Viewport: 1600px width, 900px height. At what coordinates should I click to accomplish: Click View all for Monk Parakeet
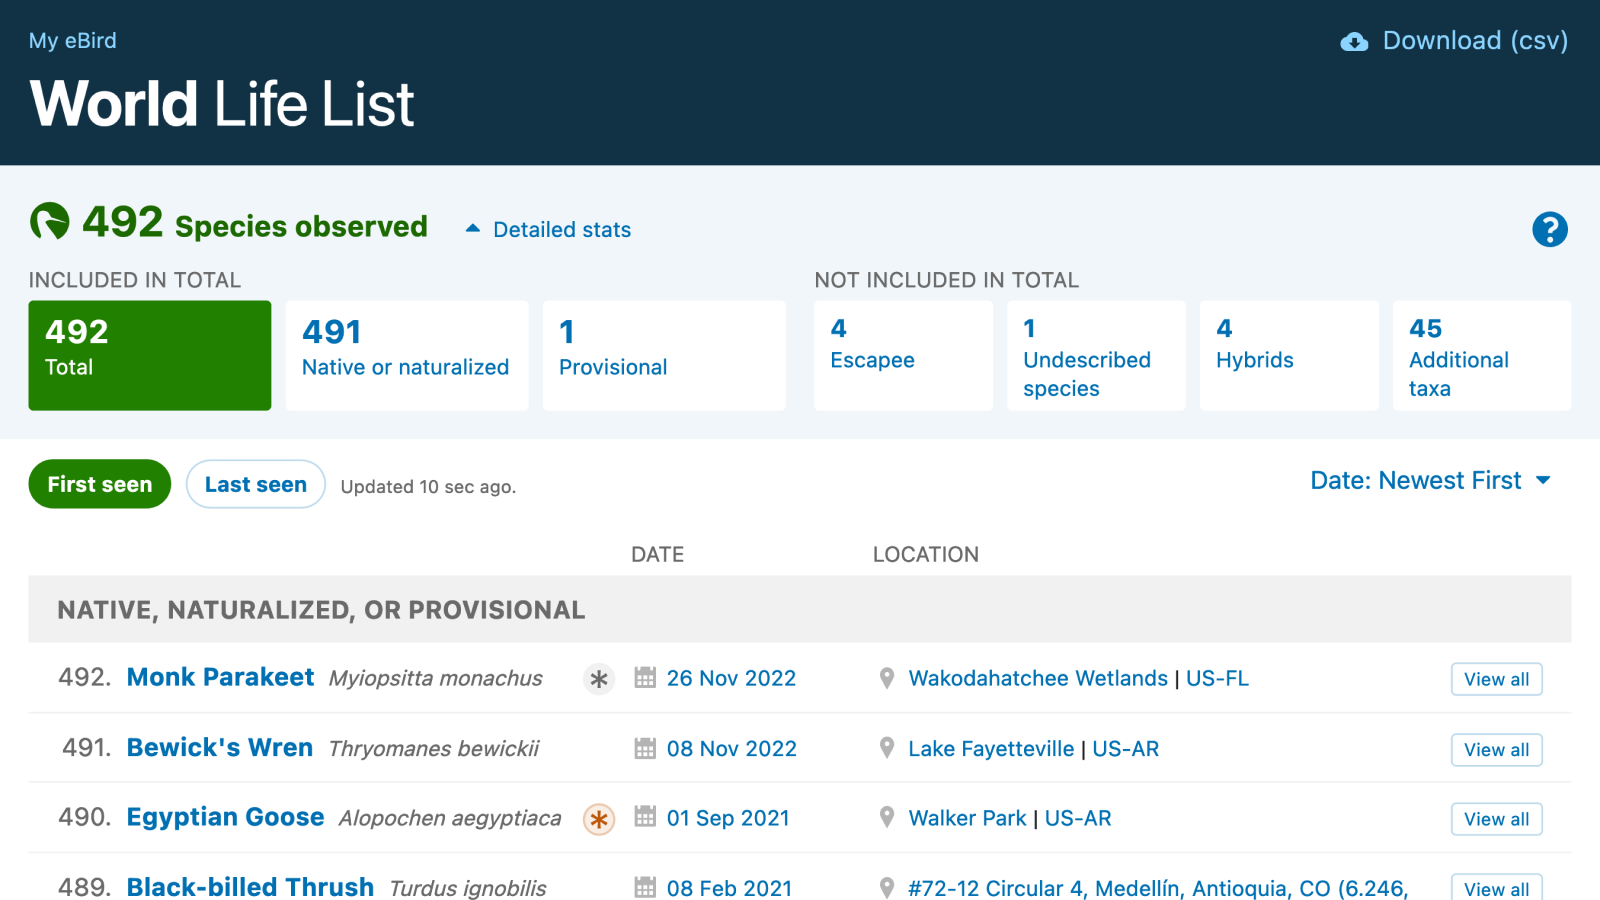coord(1497,679)
